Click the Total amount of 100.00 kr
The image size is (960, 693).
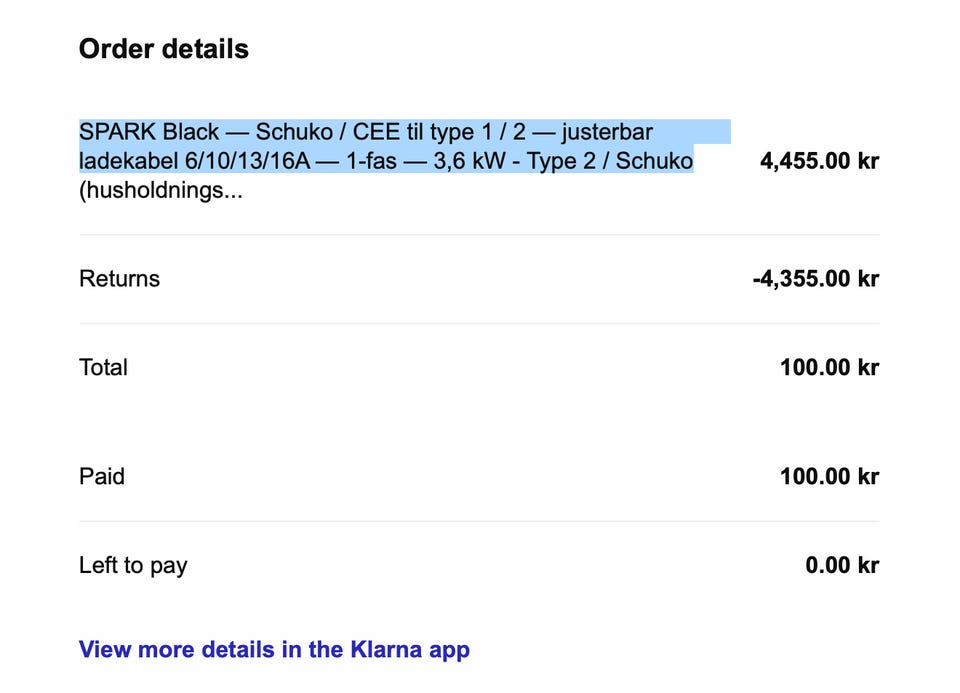(x=829, y=367)
